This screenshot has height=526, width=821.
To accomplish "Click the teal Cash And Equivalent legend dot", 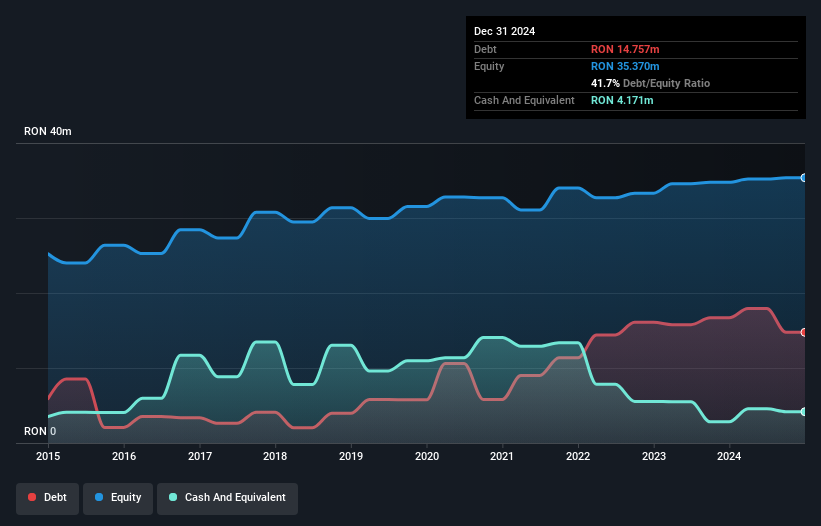I will point(173,497).
